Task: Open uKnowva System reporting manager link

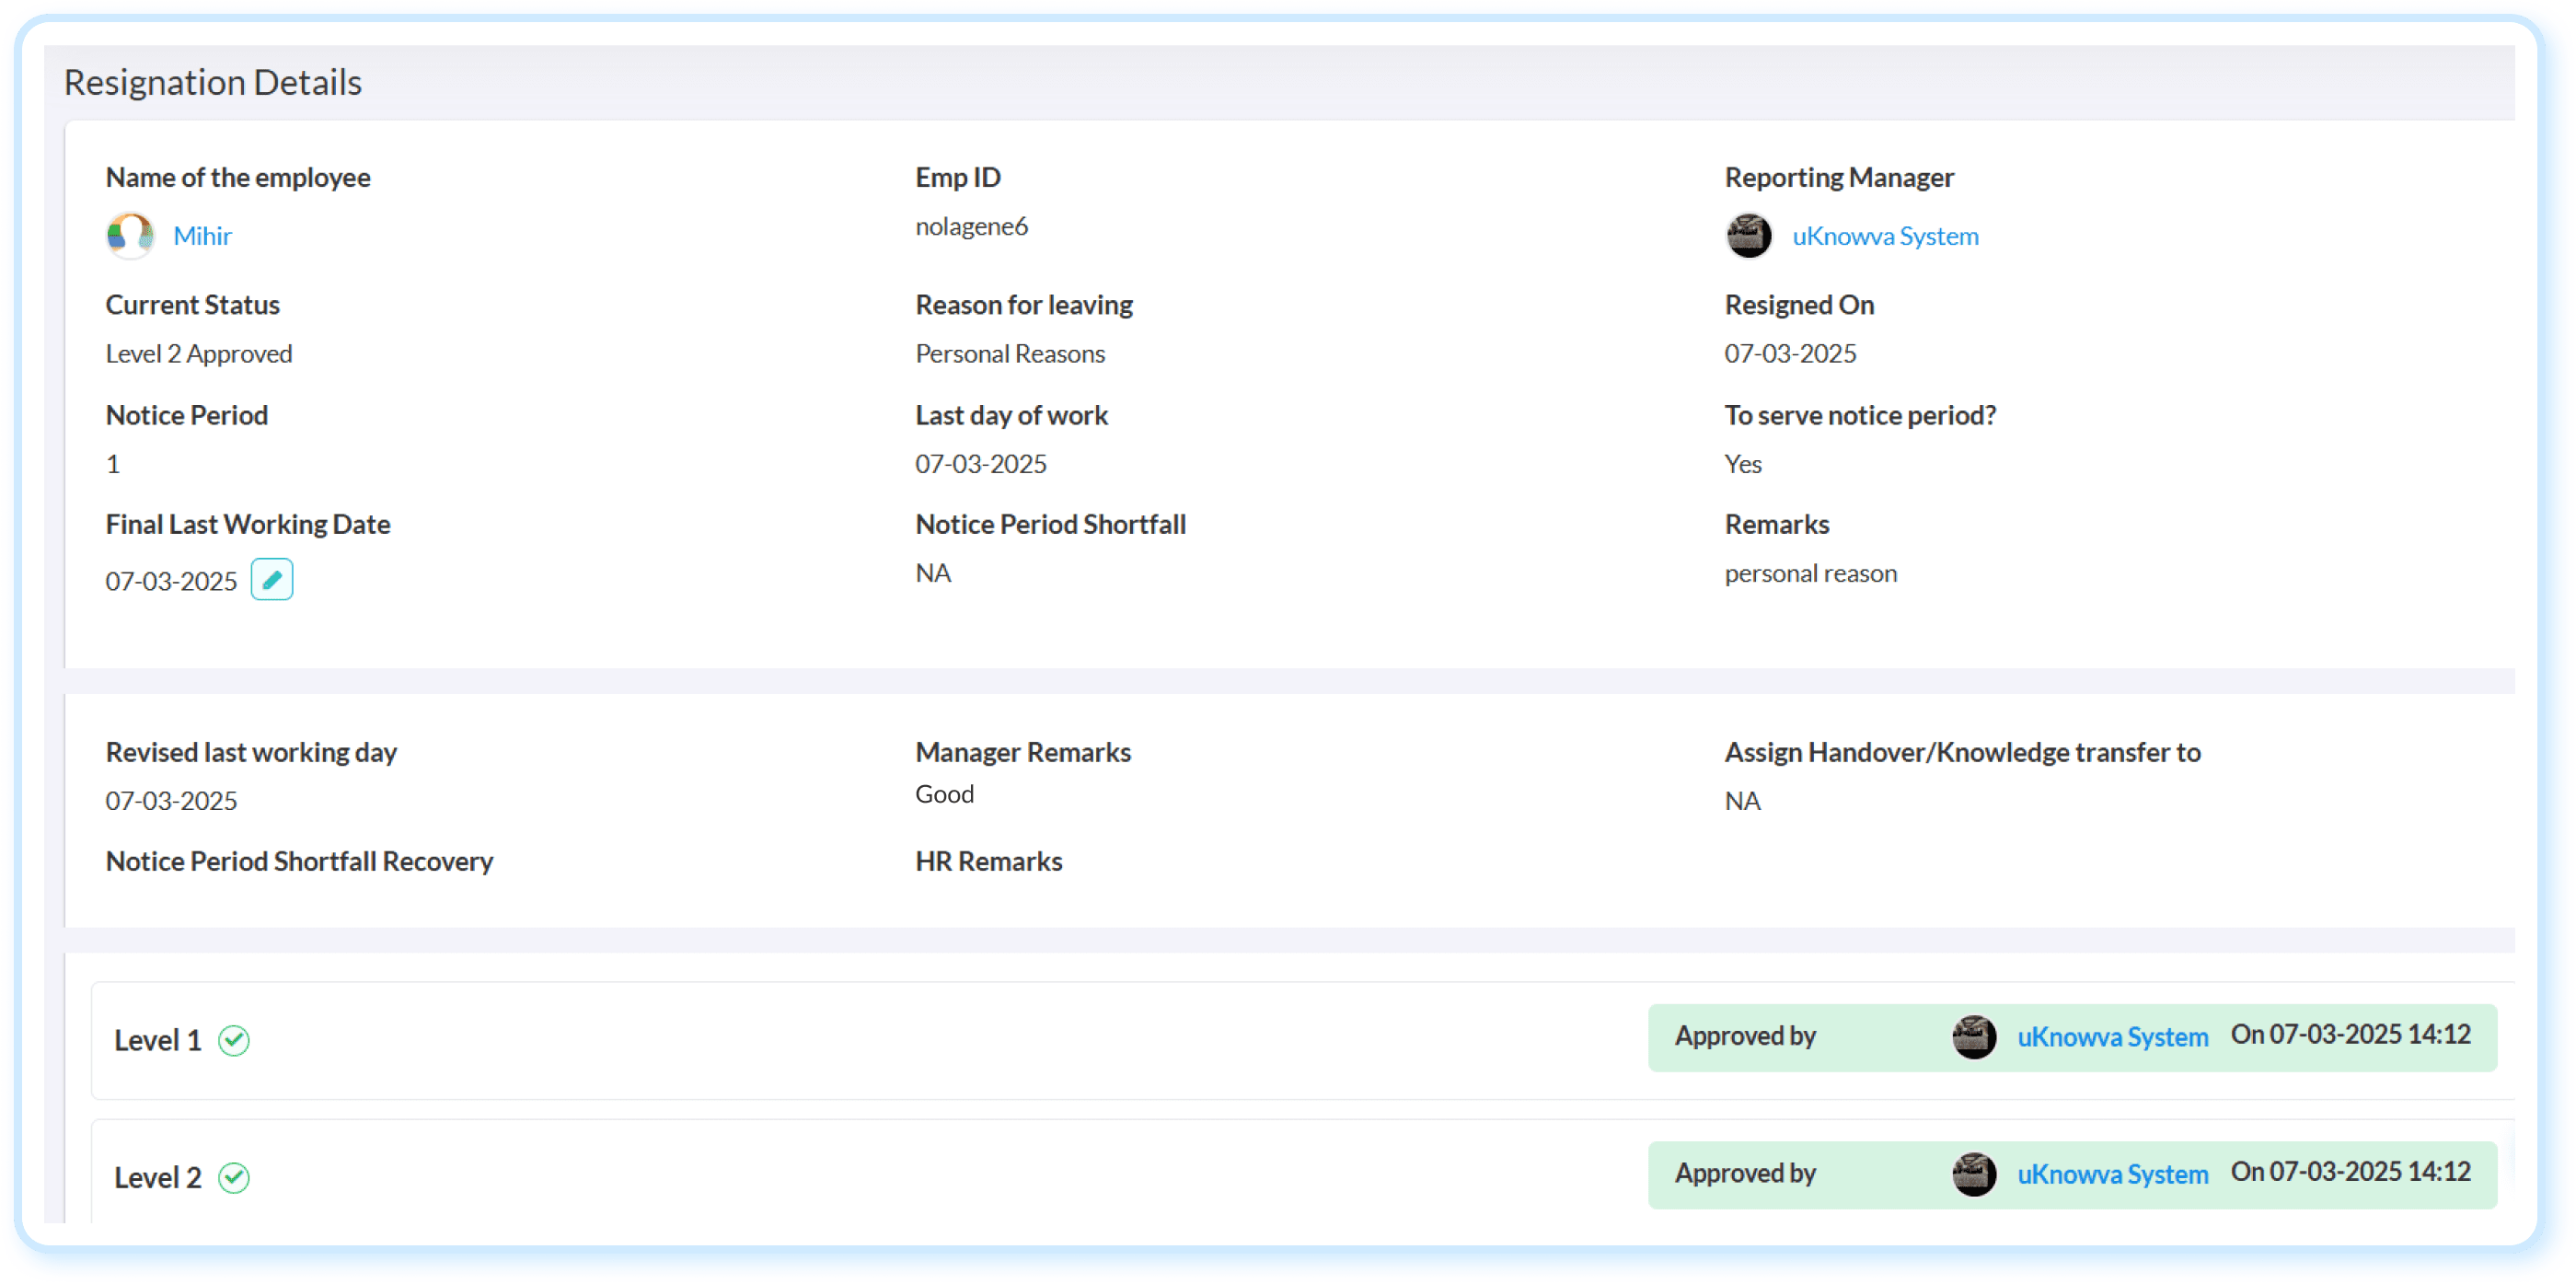Action: pyautogui.click(x=1885, y=236)
